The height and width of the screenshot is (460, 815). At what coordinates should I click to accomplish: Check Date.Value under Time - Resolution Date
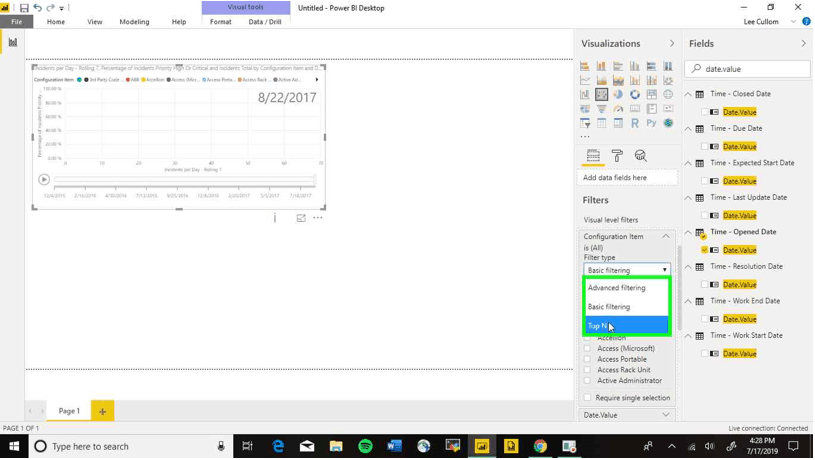pos(704,284)
